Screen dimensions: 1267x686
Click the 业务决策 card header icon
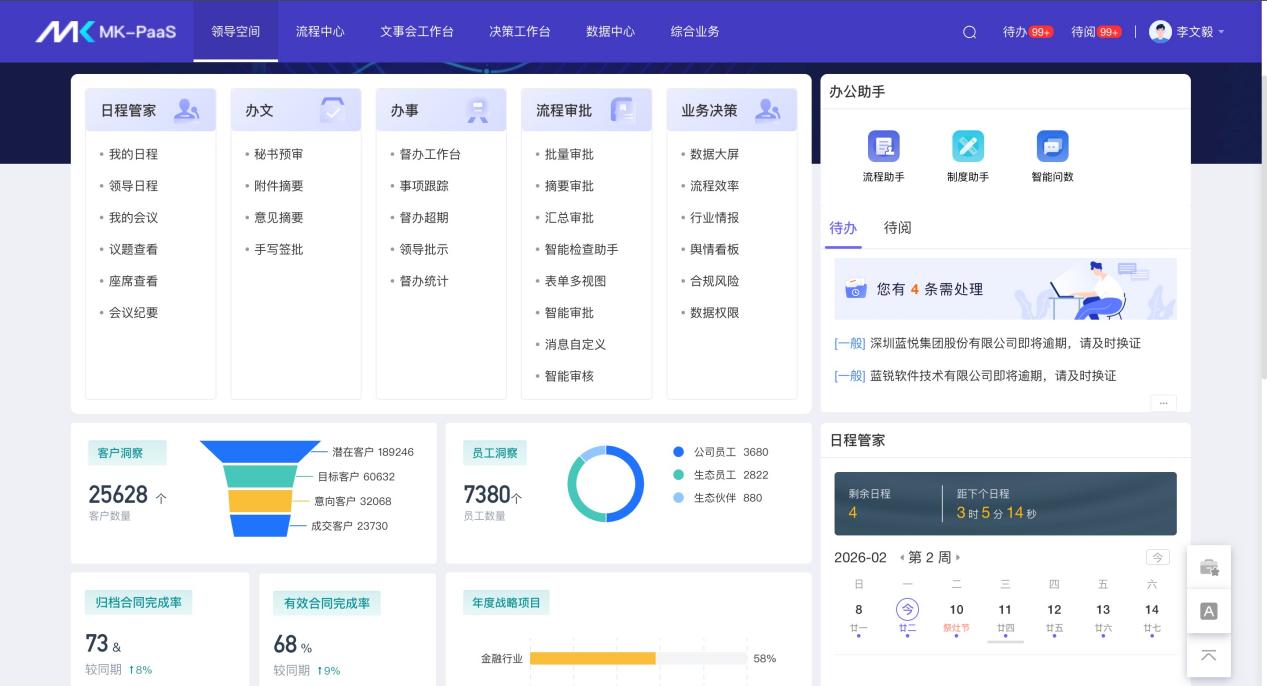click(x=768, y=110)
